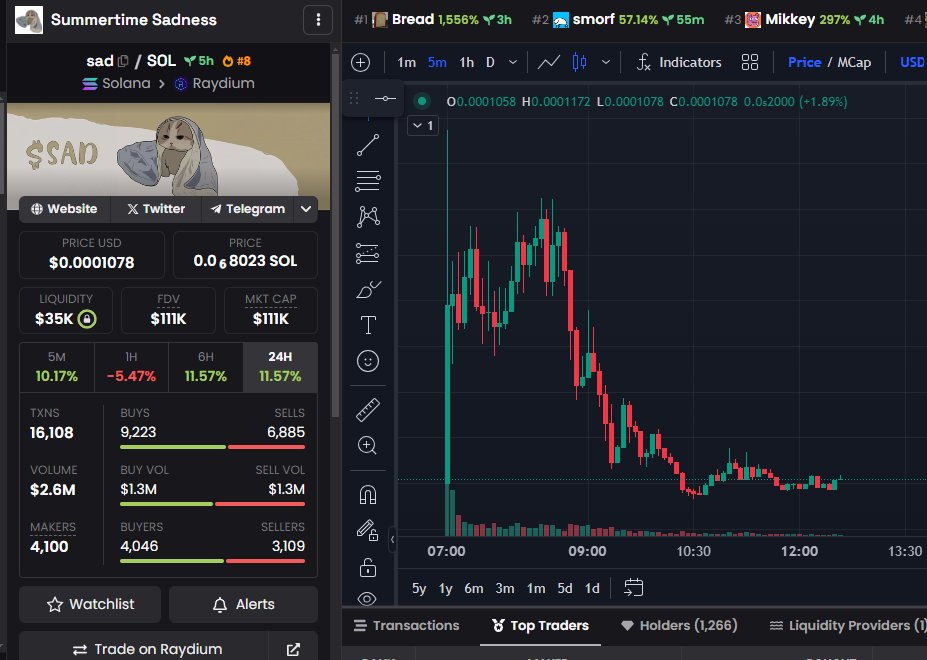Select the ruler measure tool
Viewport: 927px width, 660px height.
pyautogui.click(x=368, y=410)
